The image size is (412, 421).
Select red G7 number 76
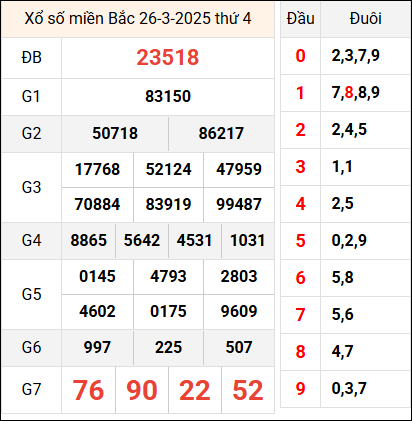(88, 390)
